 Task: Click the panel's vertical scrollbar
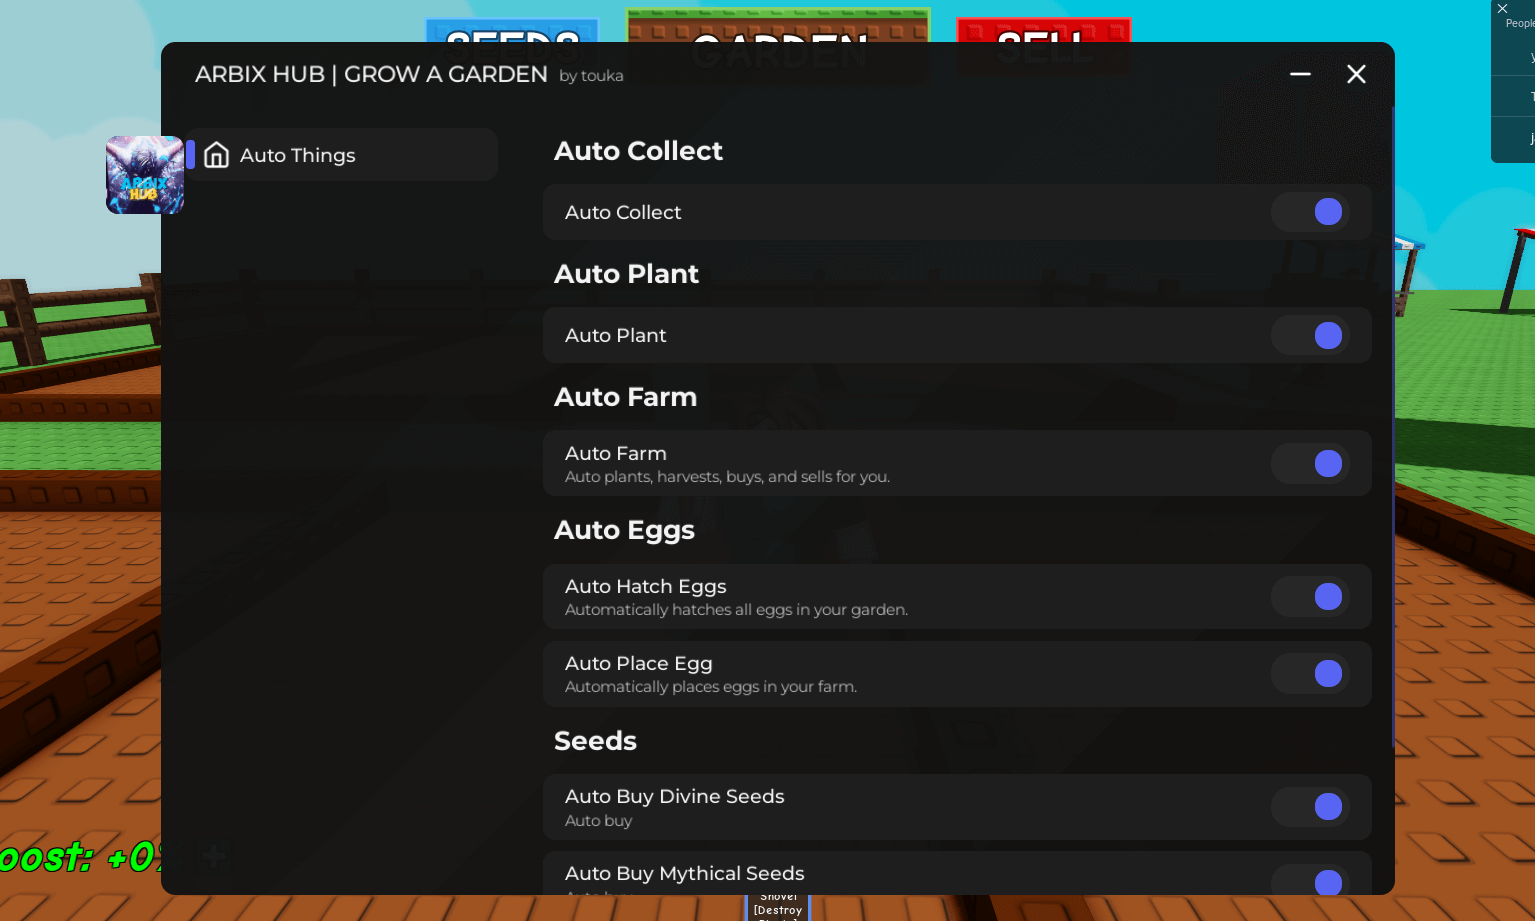tap(1392, 427)
